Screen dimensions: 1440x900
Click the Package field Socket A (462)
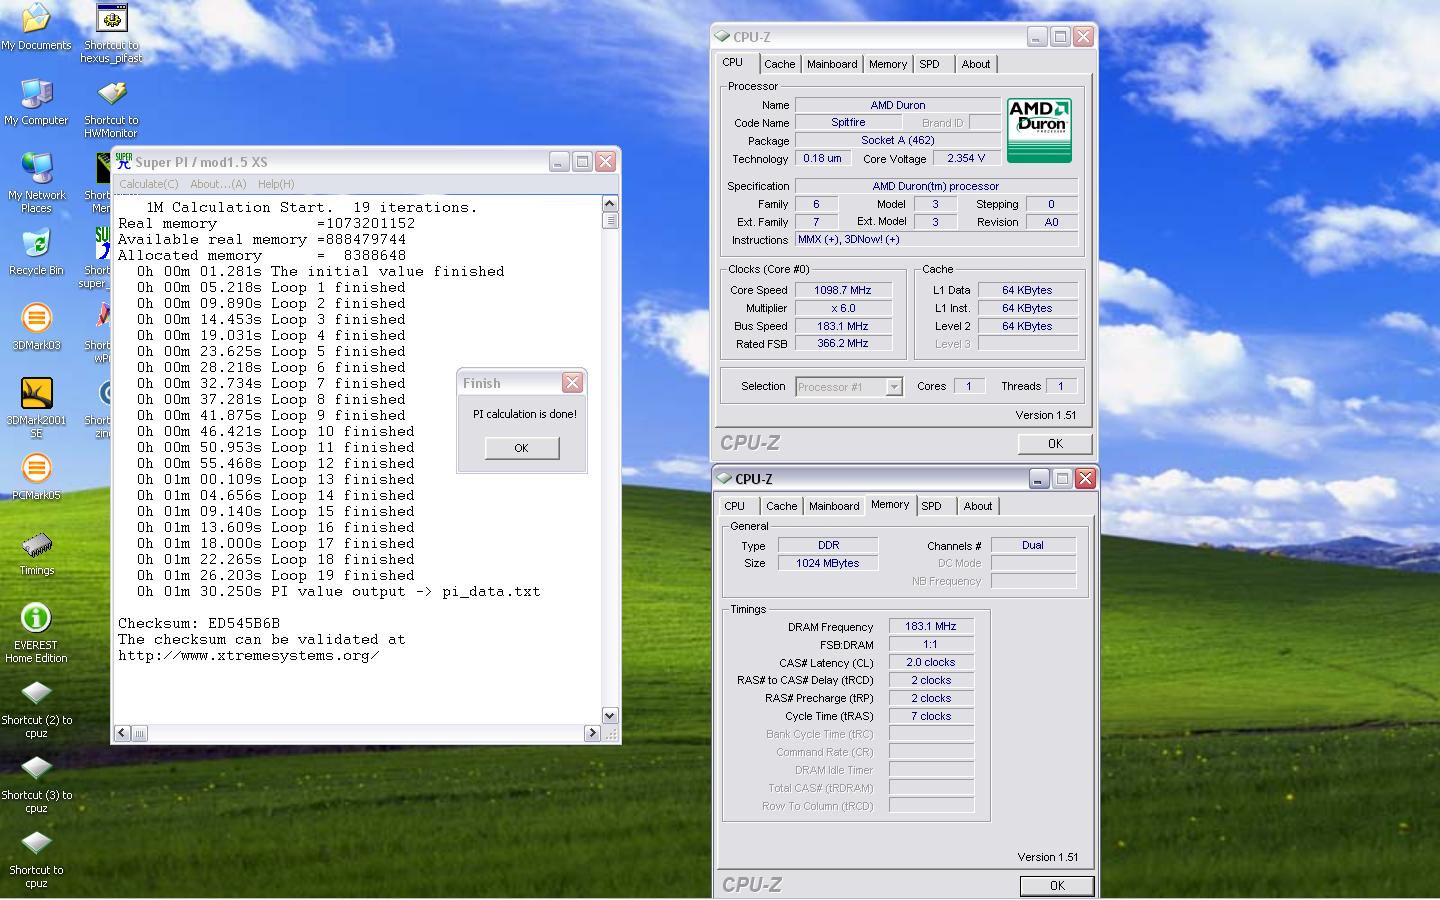pos(897,140)
